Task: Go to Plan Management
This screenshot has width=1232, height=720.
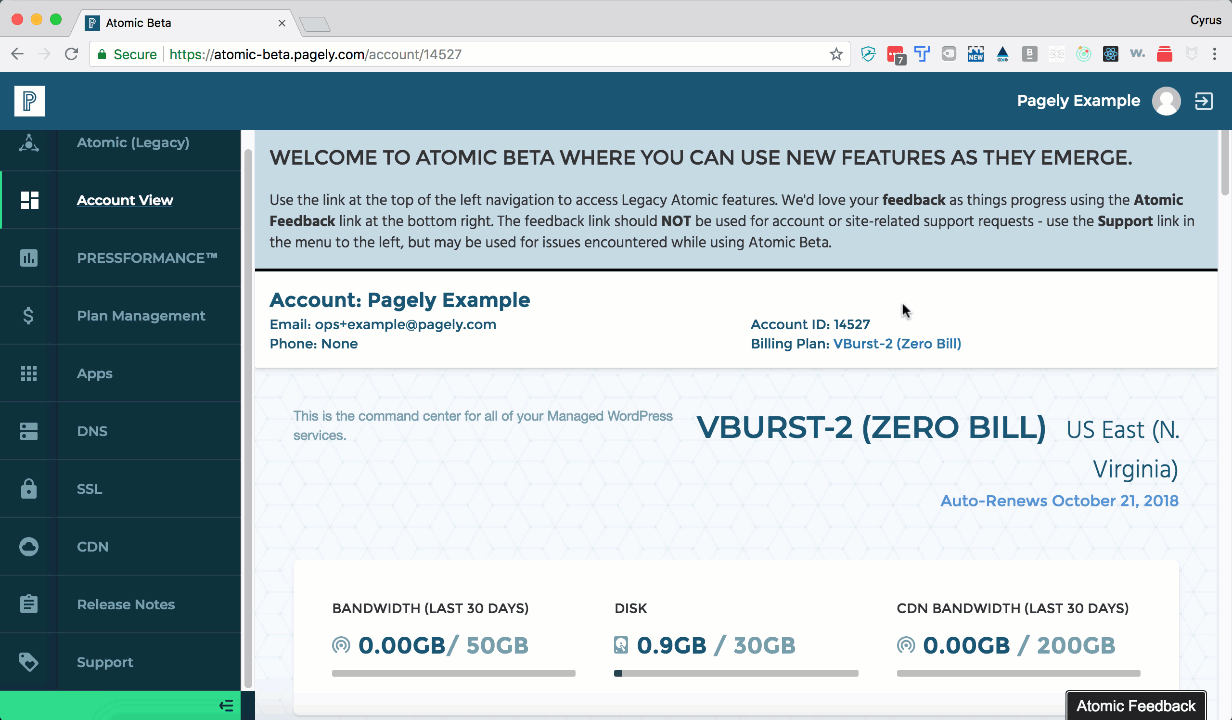Action: (x=141, y=316)
